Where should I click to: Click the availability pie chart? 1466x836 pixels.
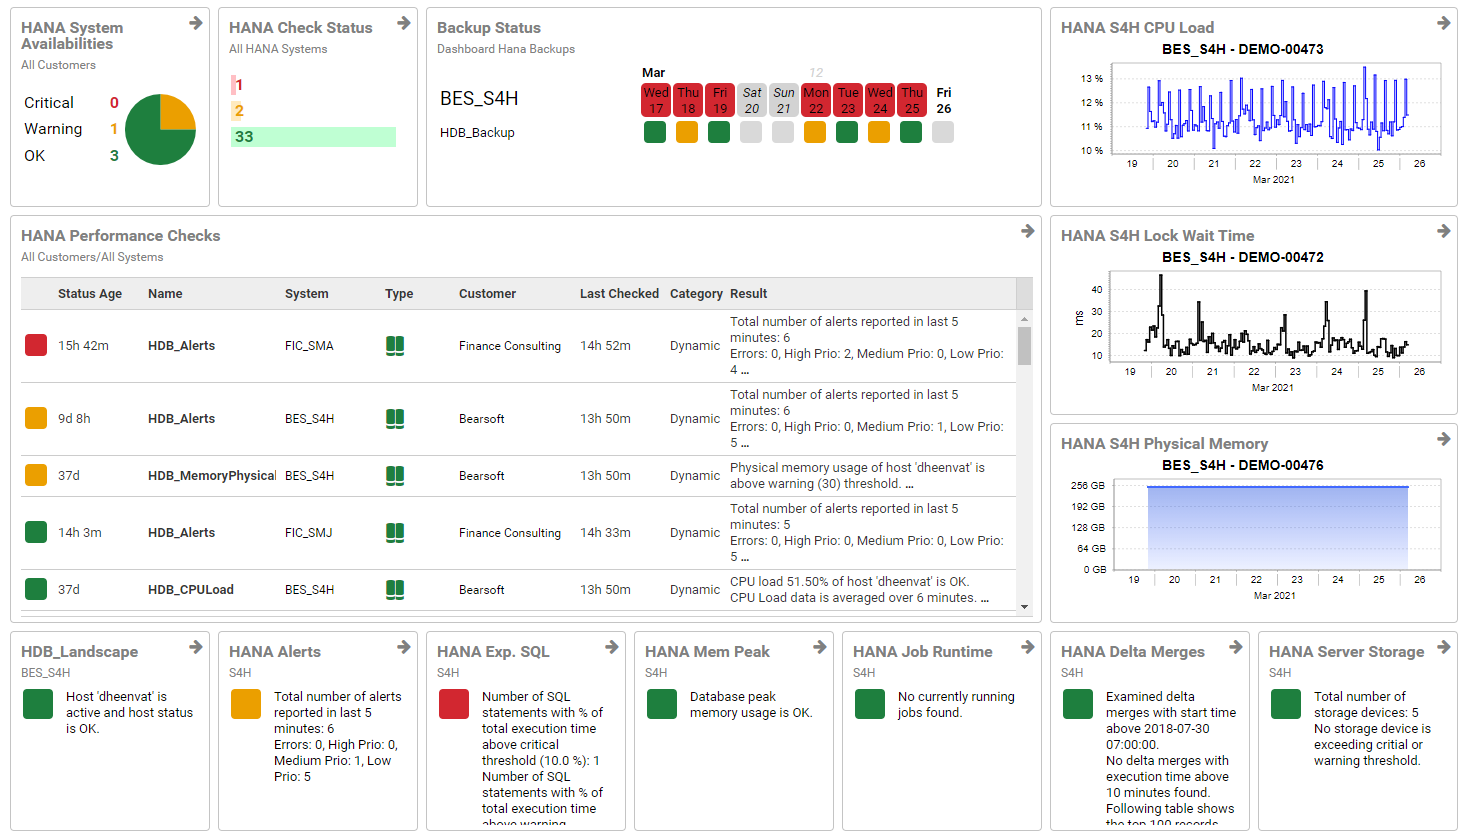coord(161,128)
